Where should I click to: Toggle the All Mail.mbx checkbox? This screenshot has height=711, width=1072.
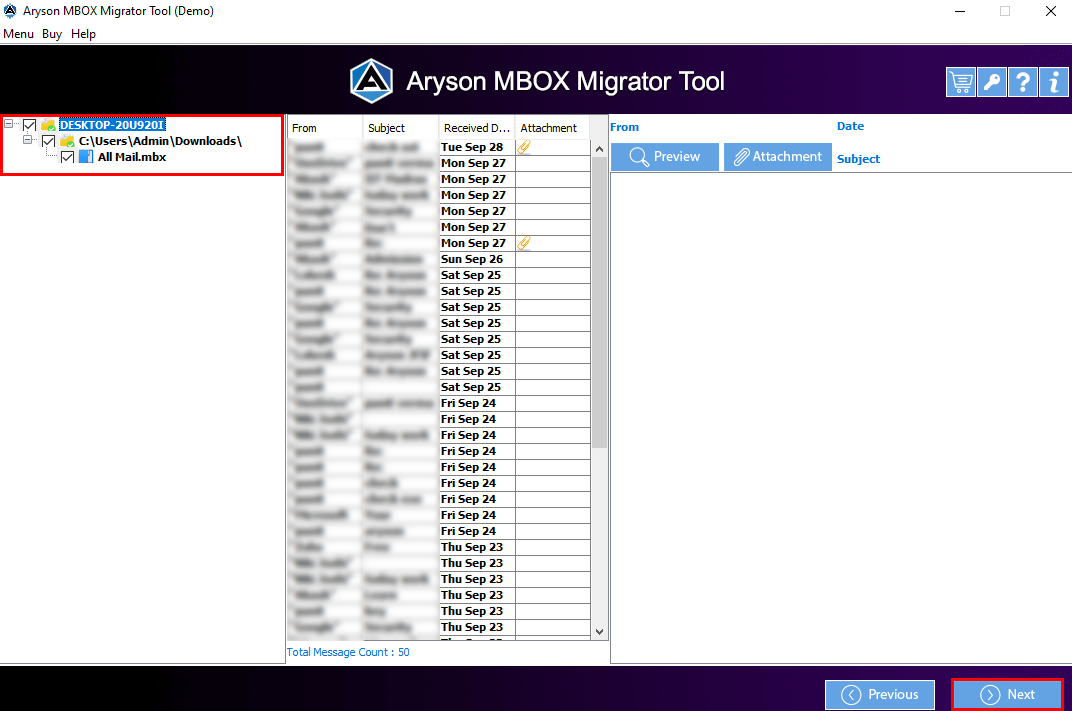pos(67,157)
